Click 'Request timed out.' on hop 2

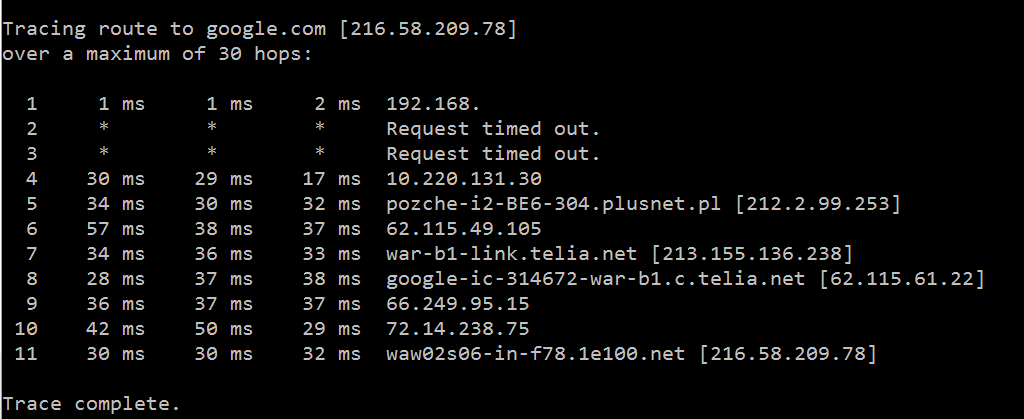(x=493, y=129)
